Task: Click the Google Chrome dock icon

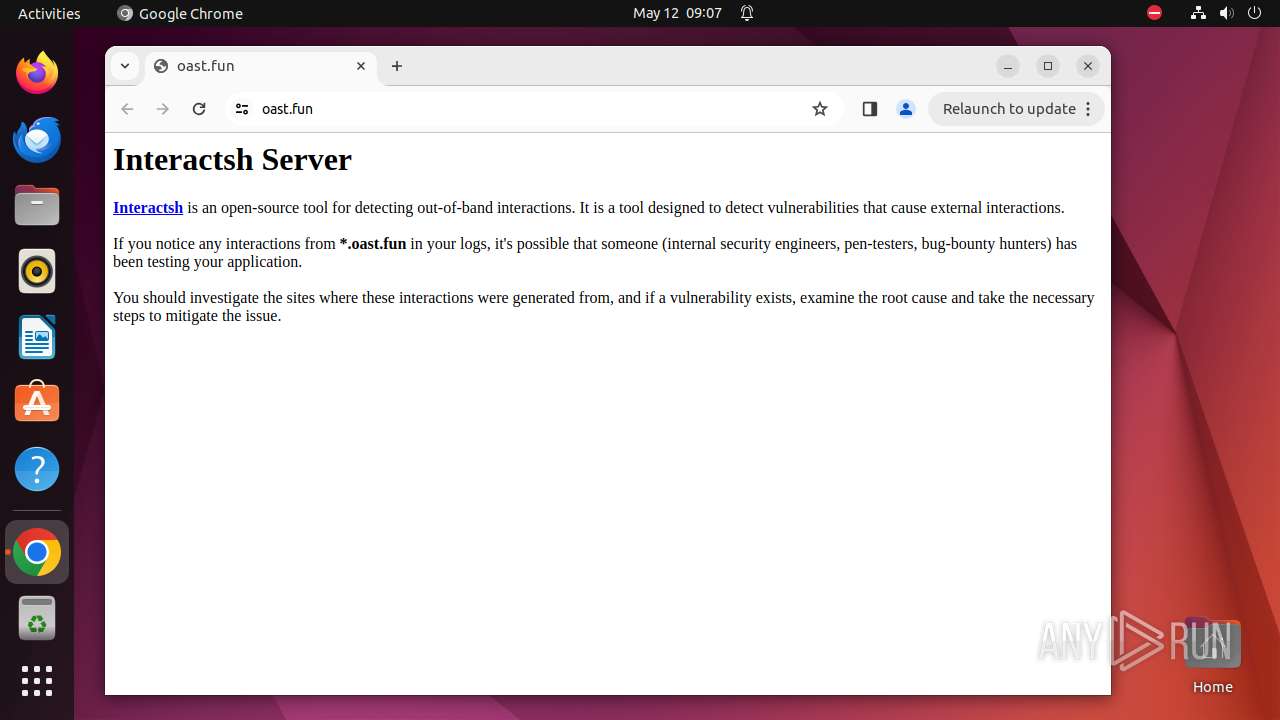Action: click(37, 552)
